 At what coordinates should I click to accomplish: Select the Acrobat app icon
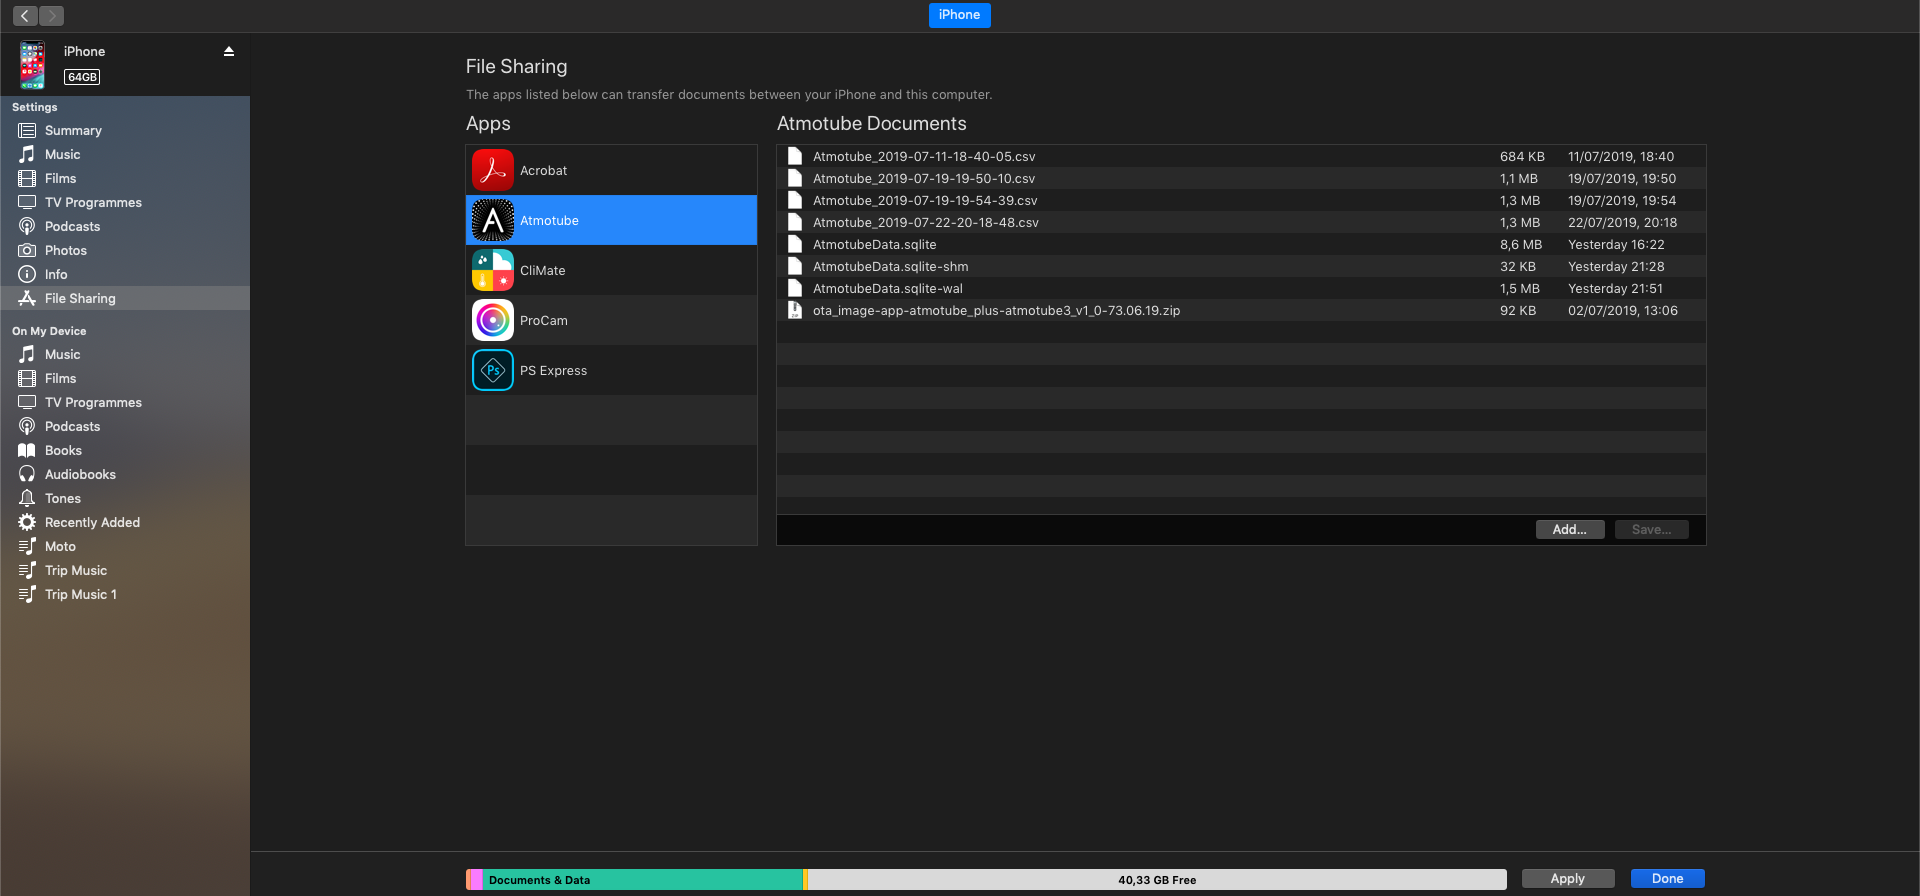[x=493, y=170]
